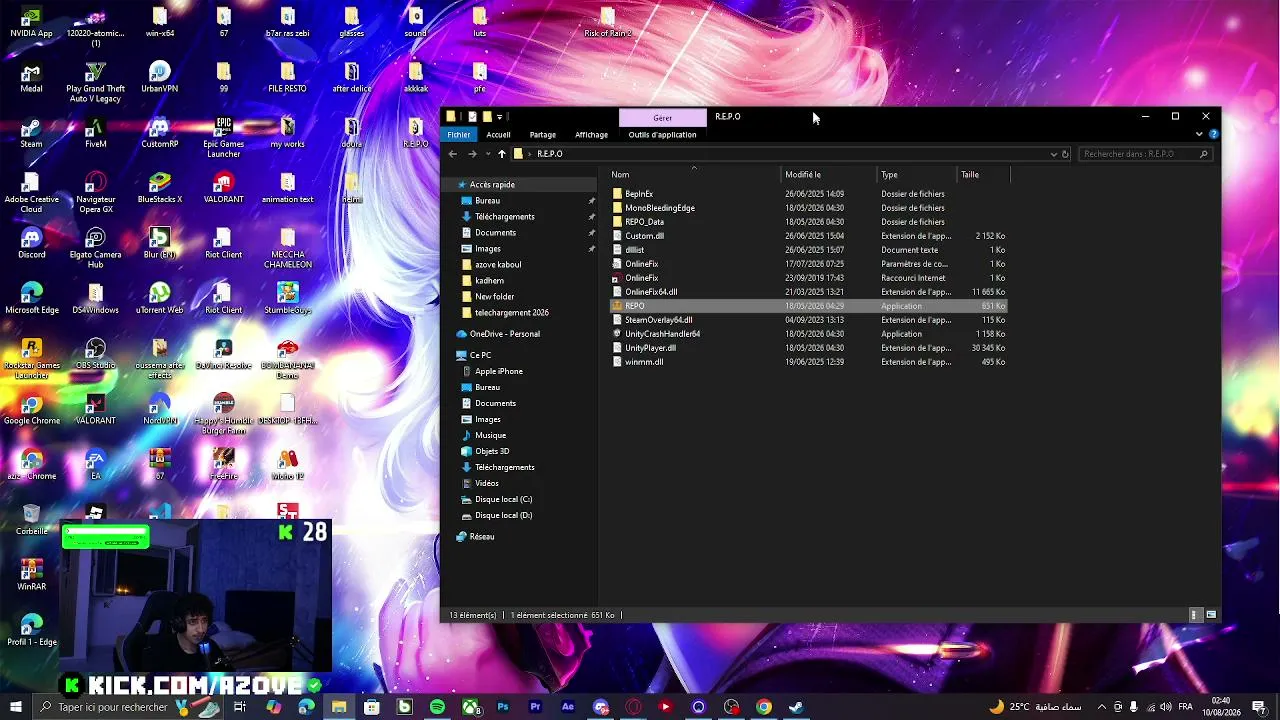Click the R.E.P.O address bar path
Image resolution: width=1280 pixels, height=720 pixels.
coord(549,154)
